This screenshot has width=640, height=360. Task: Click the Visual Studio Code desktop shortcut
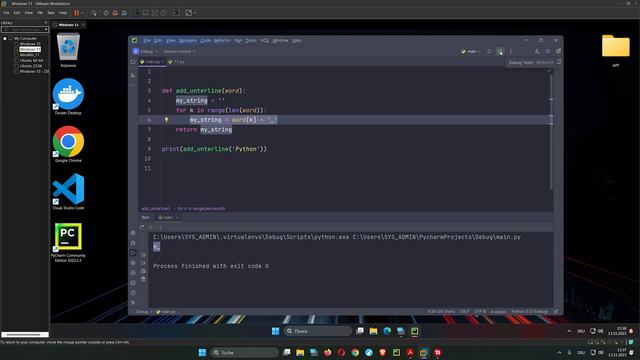[68, 191]
